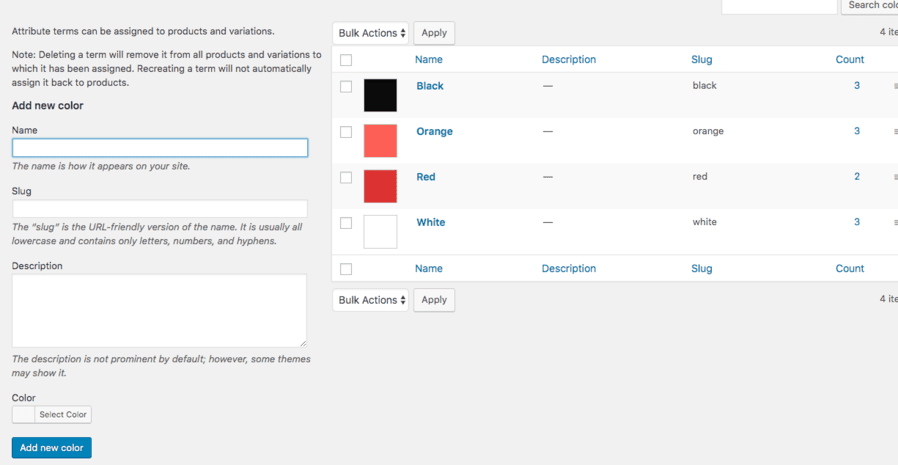Sort by Slug column header
Image resolution: width=898 pixels, height=465 pixels.
702,60
